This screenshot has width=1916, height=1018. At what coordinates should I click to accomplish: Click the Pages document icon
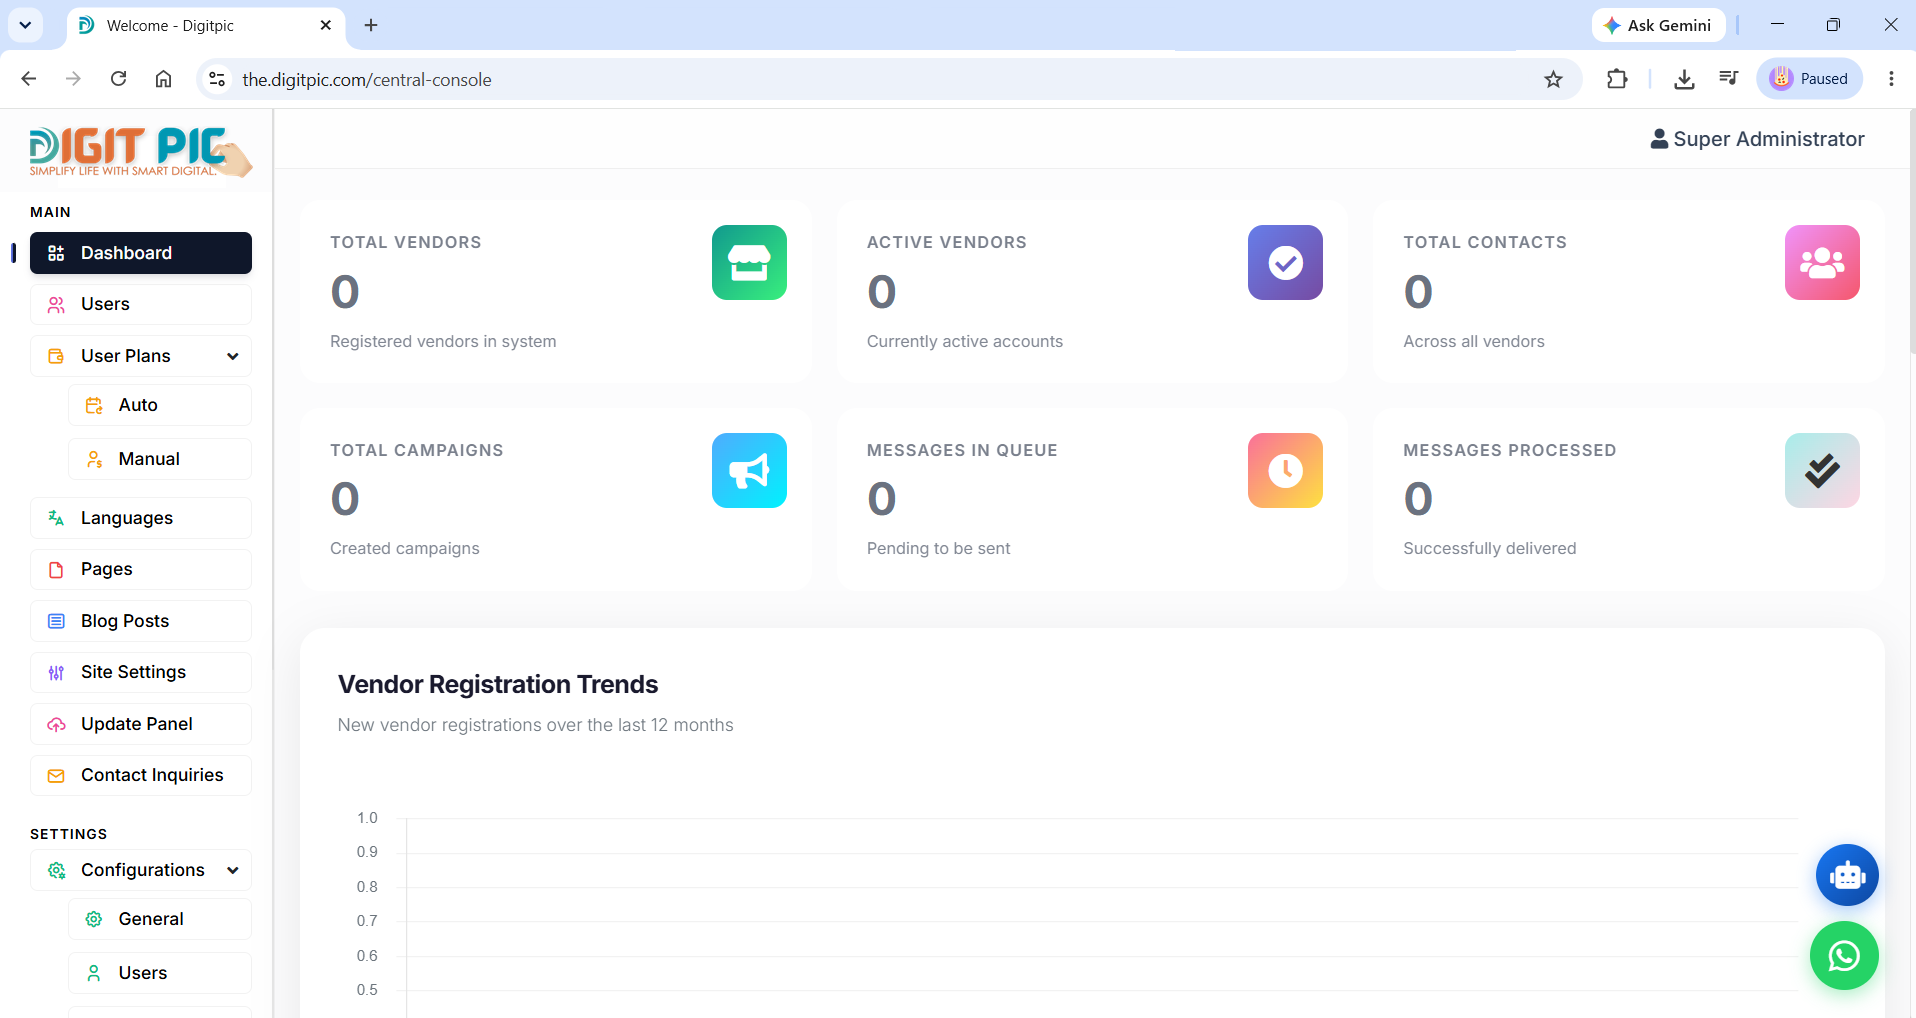click(x=56, y=569)
